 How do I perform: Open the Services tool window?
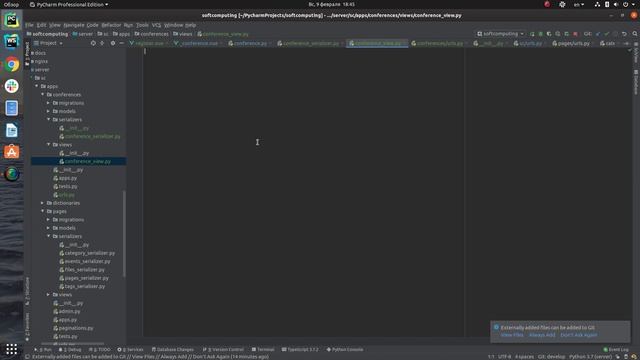pos(130,349)
